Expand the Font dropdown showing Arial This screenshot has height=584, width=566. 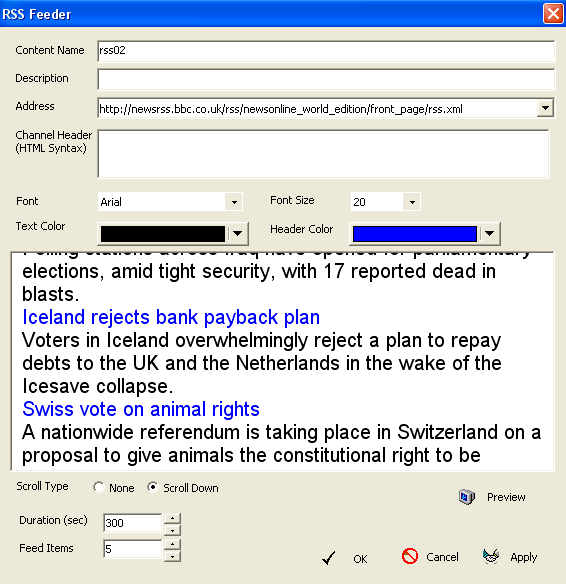(234, 202)
